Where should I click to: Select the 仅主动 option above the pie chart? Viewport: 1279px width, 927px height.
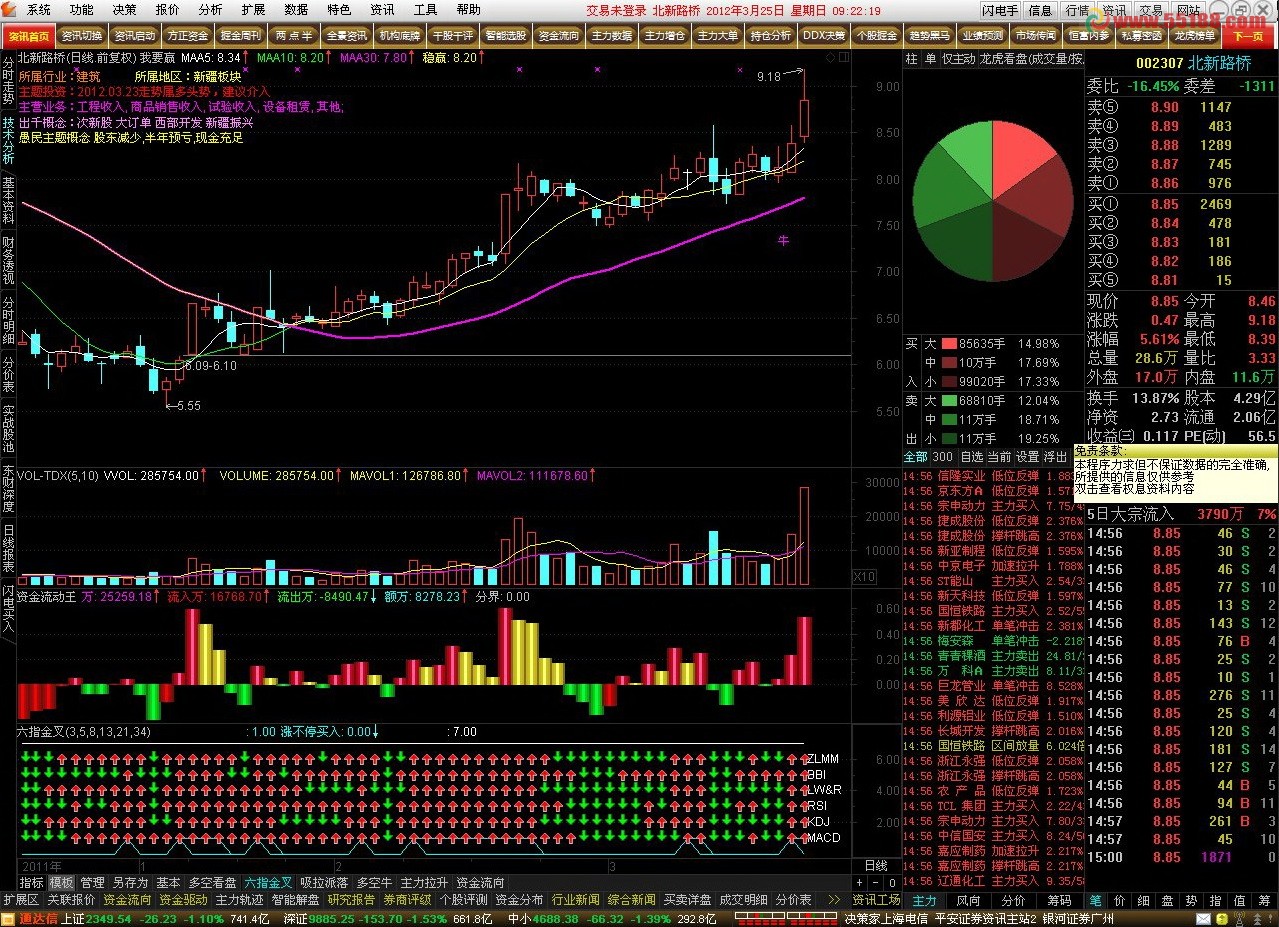click(x=958, y=59)
